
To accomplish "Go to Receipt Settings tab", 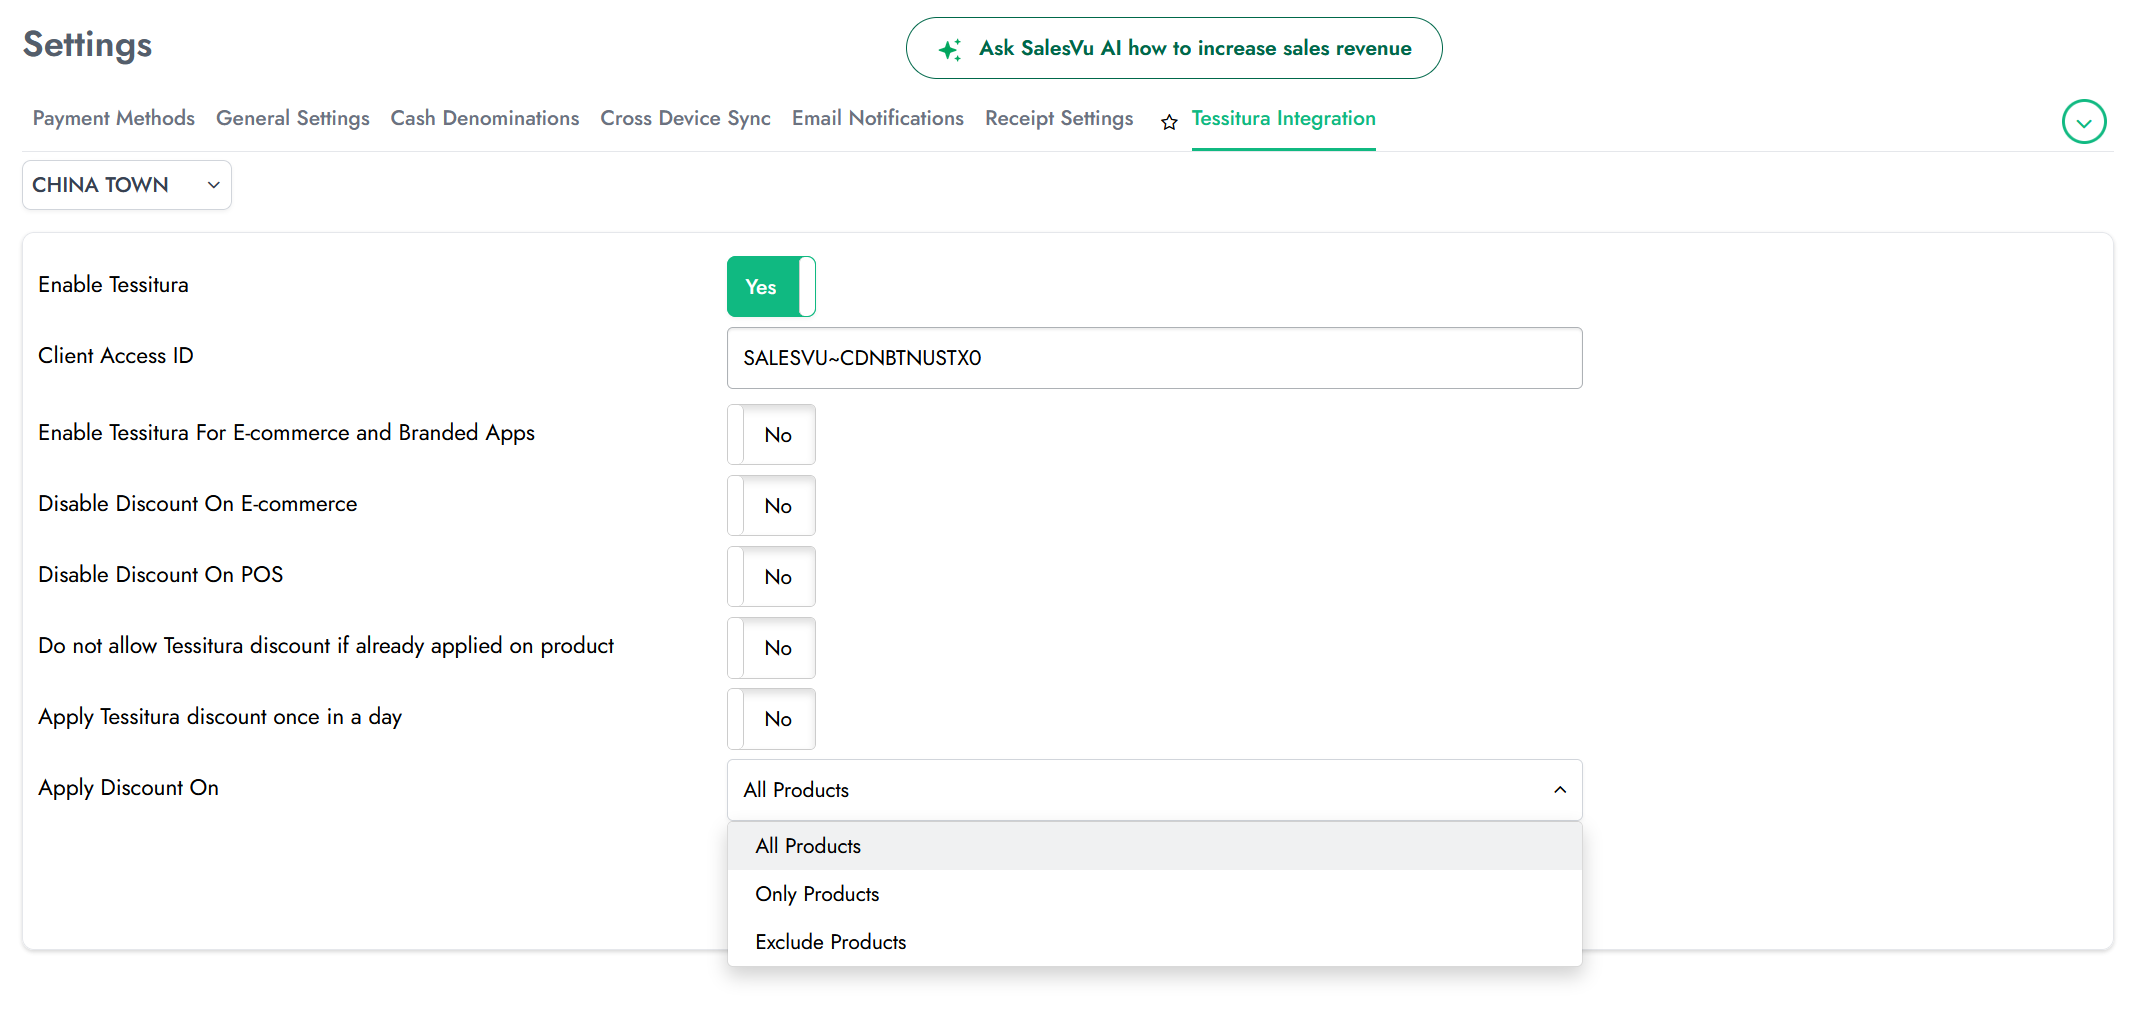I will (x=1059, y=118).
